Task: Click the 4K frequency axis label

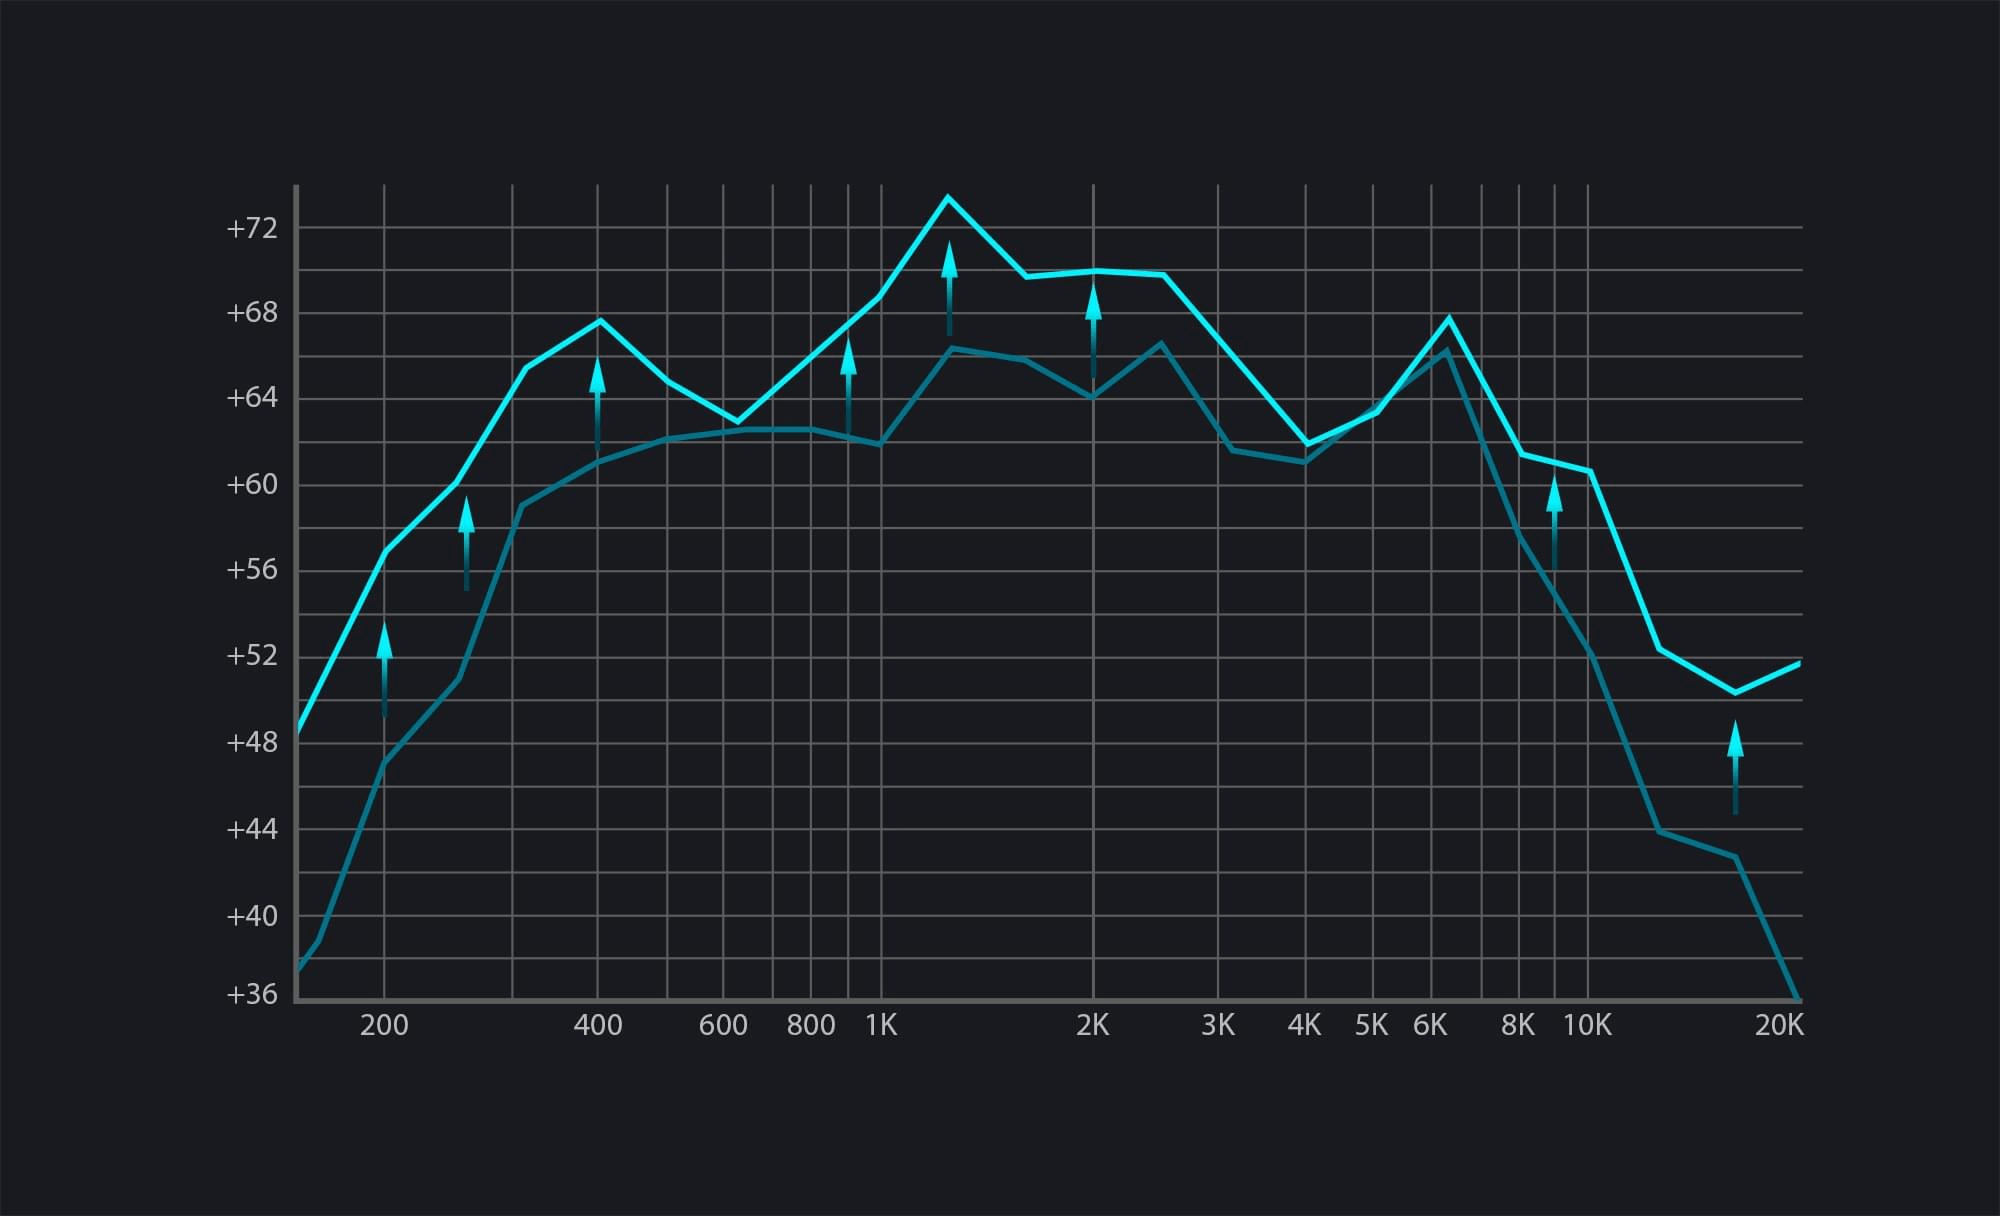Action: tap(1305, 1025)
